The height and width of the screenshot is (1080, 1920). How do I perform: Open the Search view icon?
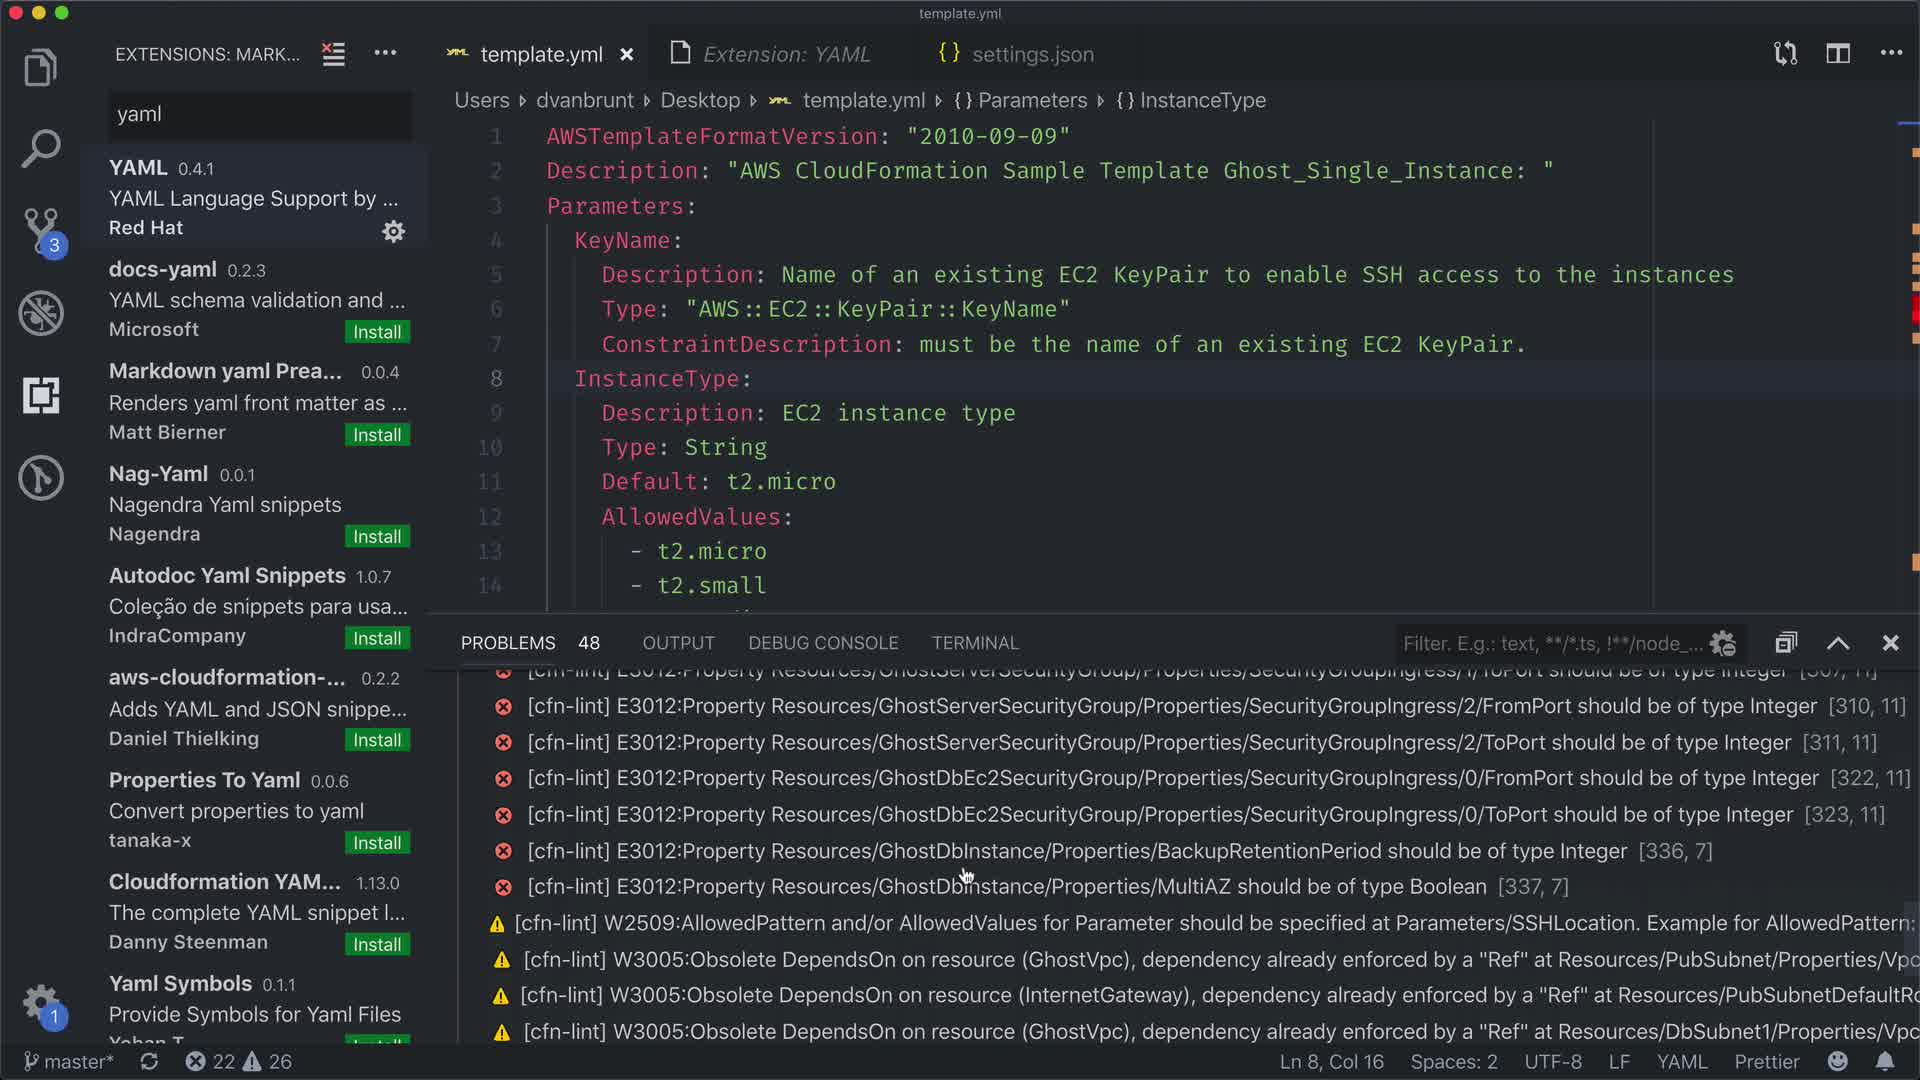tap(40, 149)
